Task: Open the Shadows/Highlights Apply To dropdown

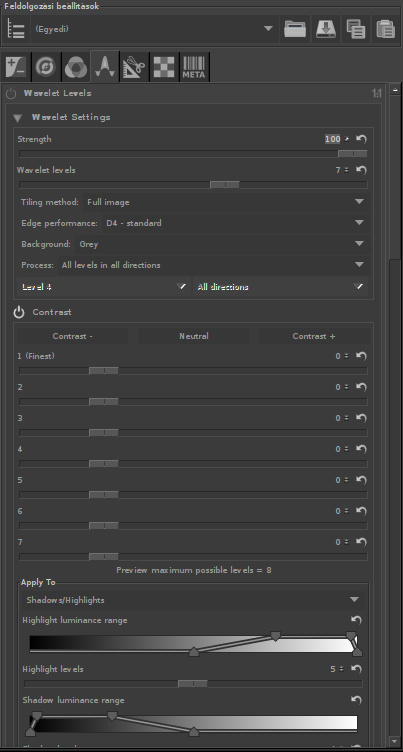Action: coord(193,600)
